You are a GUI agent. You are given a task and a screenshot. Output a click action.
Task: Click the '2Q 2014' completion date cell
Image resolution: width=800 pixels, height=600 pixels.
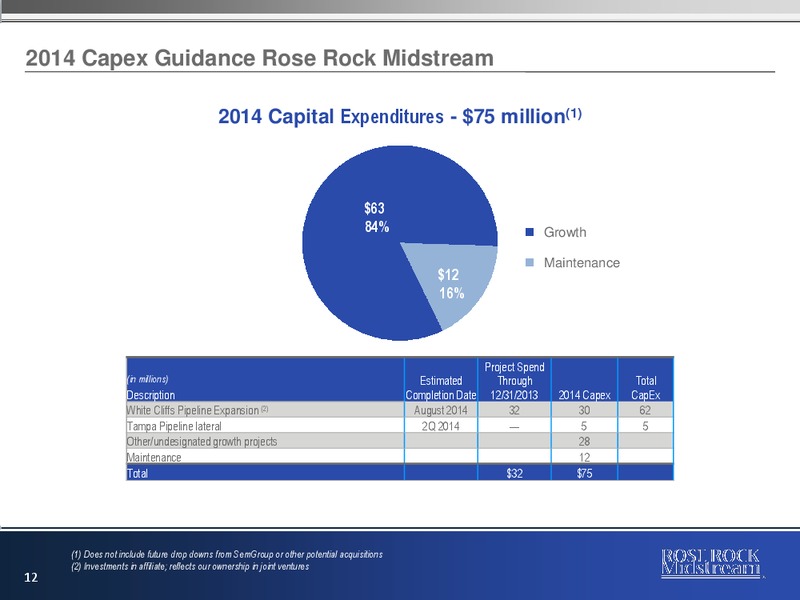(x=441, y=426)
